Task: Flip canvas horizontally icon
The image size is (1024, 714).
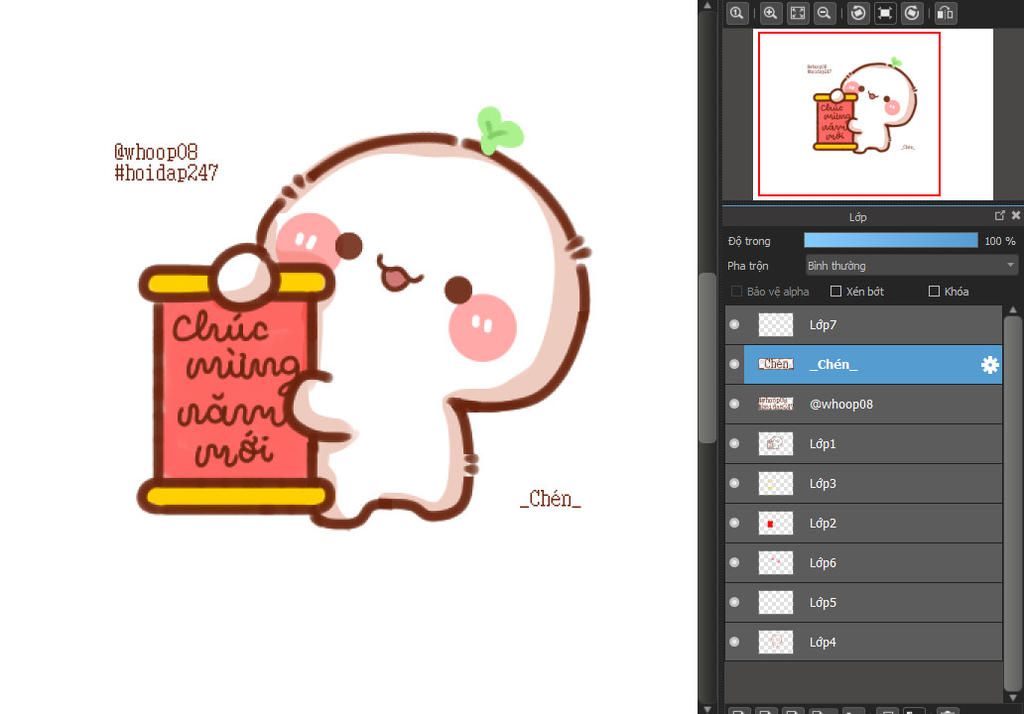Action: (x=945, y=13)
